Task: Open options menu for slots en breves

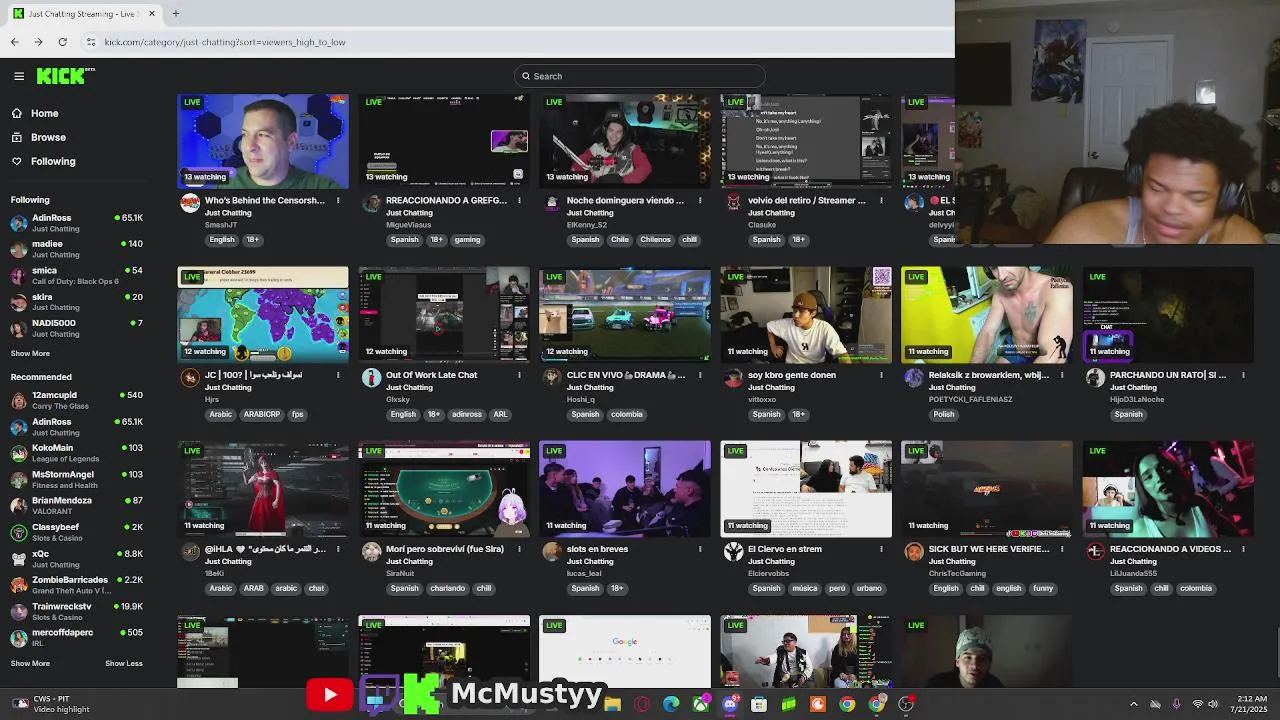Action: click(x=700, y=549)
